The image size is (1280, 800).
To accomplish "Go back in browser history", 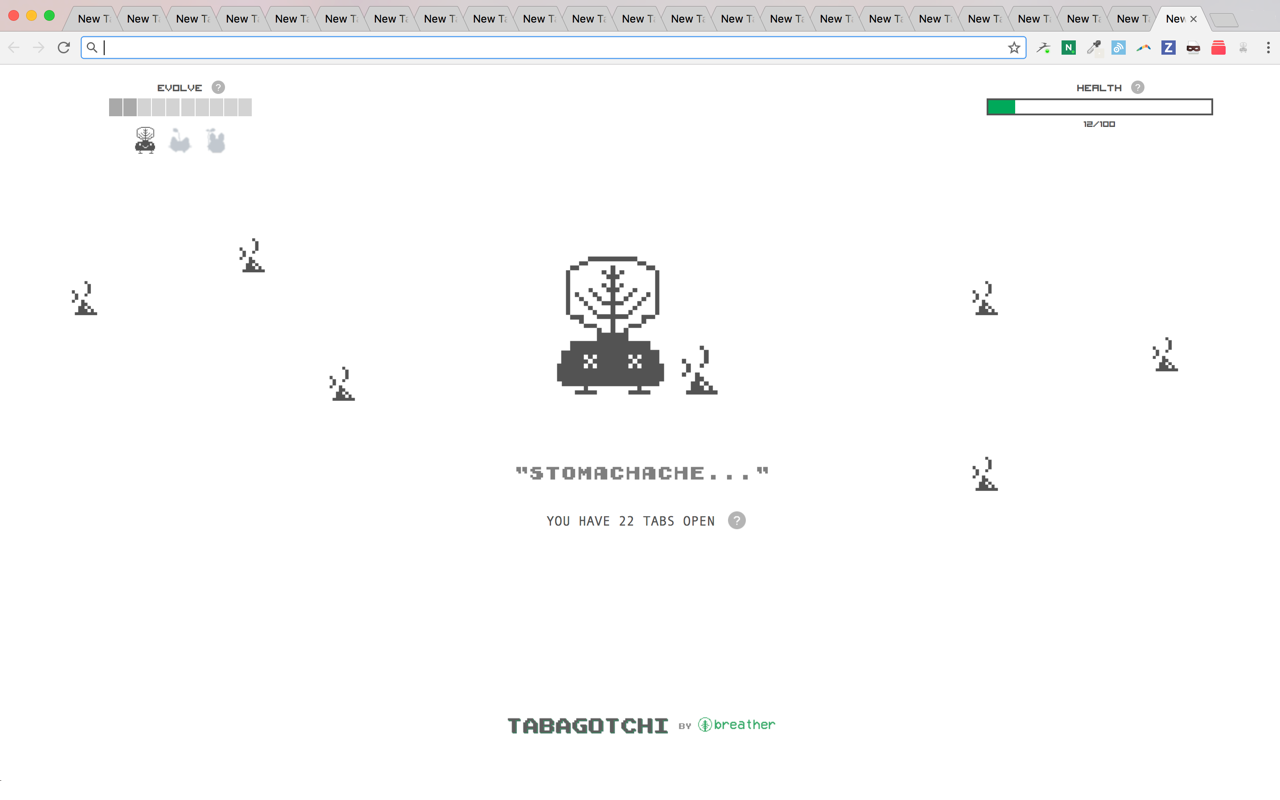I will [x=14, y=47].
